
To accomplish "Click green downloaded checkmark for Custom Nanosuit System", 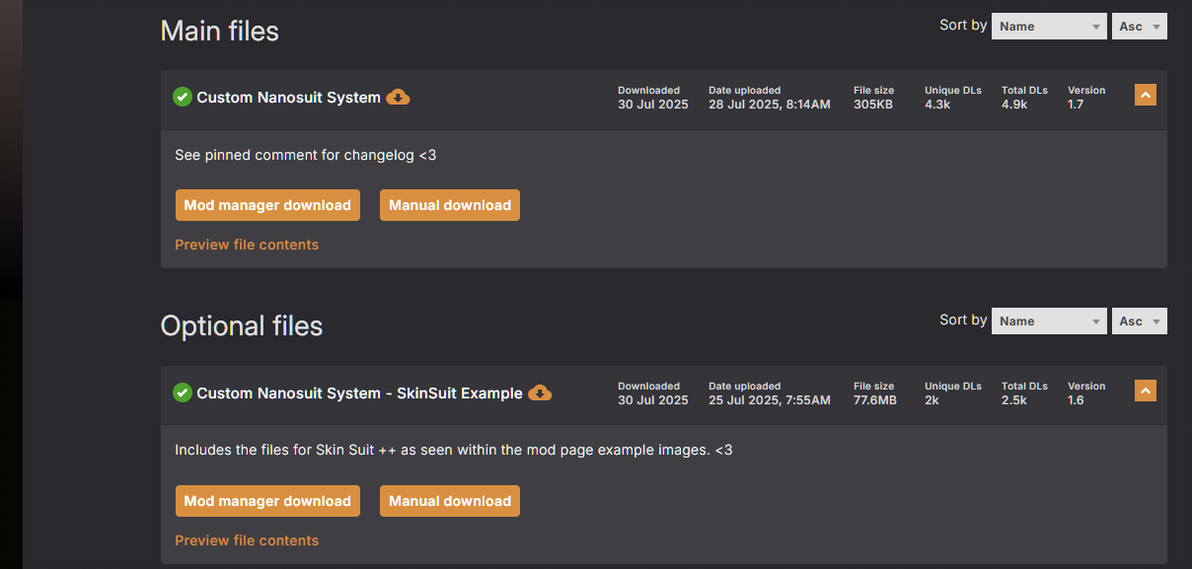I will click(182, 97).
